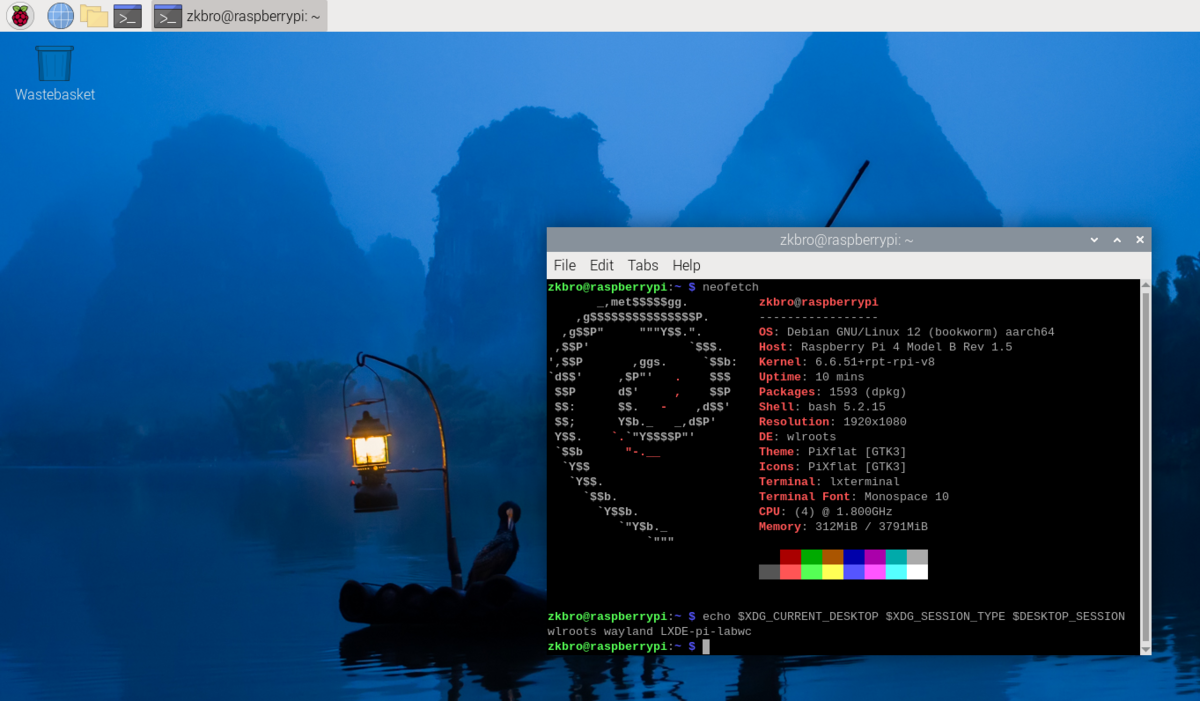Open the File menu in terminal
The width and height of the screenshot is (1200, 701).
coord(564,265)
